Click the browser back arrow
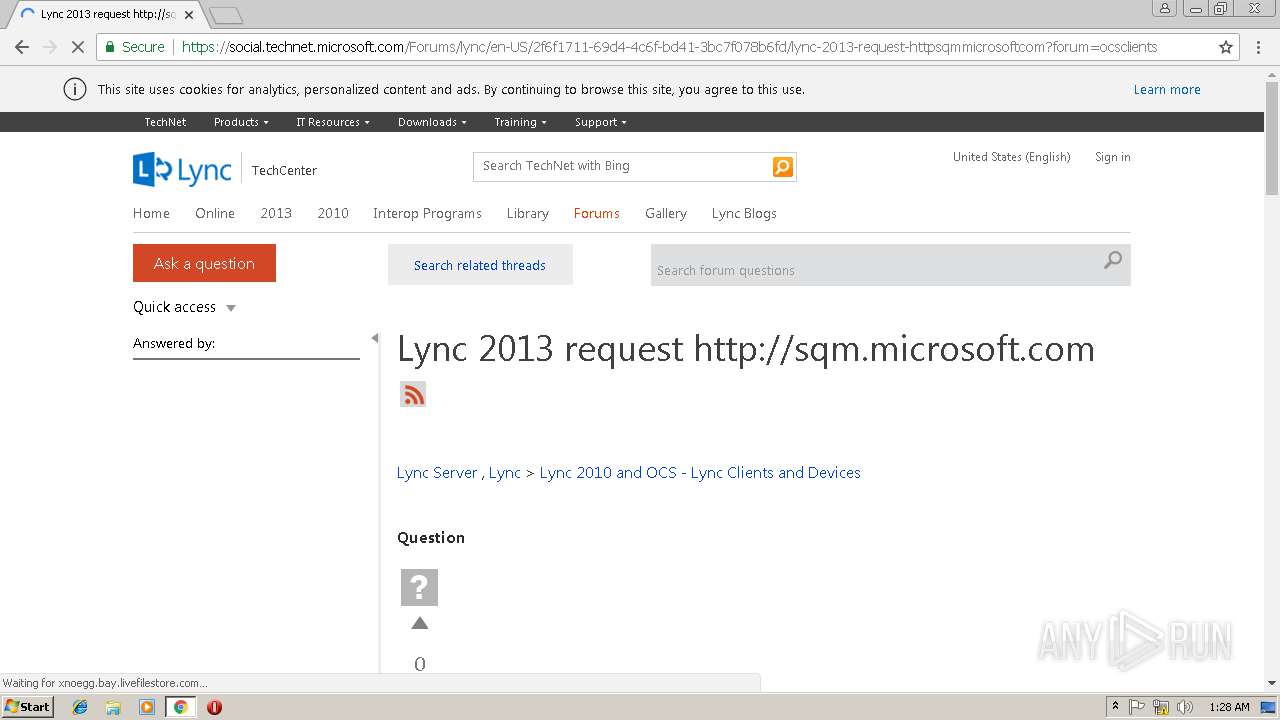1280x720 pixels. pos(21,47)
